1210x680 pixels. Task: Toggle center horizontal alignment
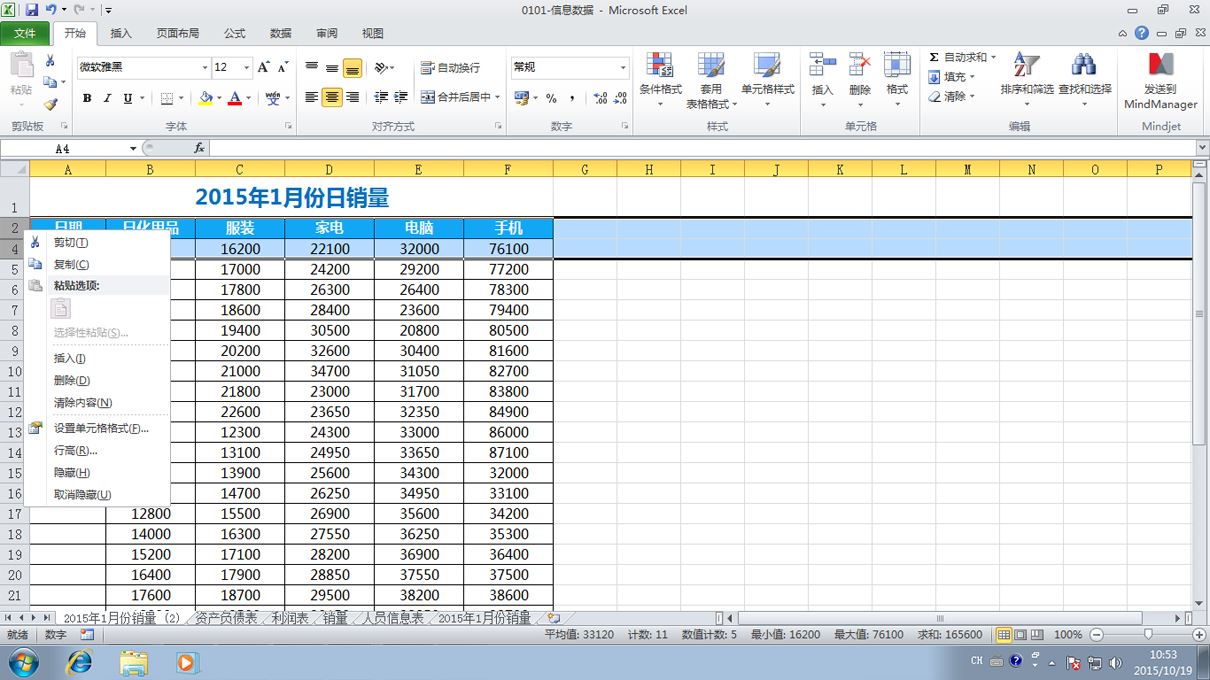click(332, 98)
